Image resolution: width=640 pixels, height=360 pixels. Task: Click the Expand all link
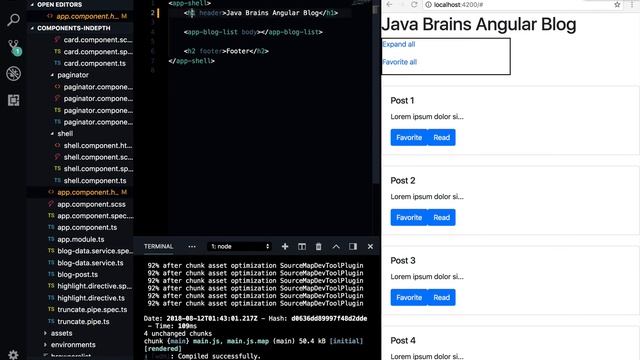pos(399,44)
